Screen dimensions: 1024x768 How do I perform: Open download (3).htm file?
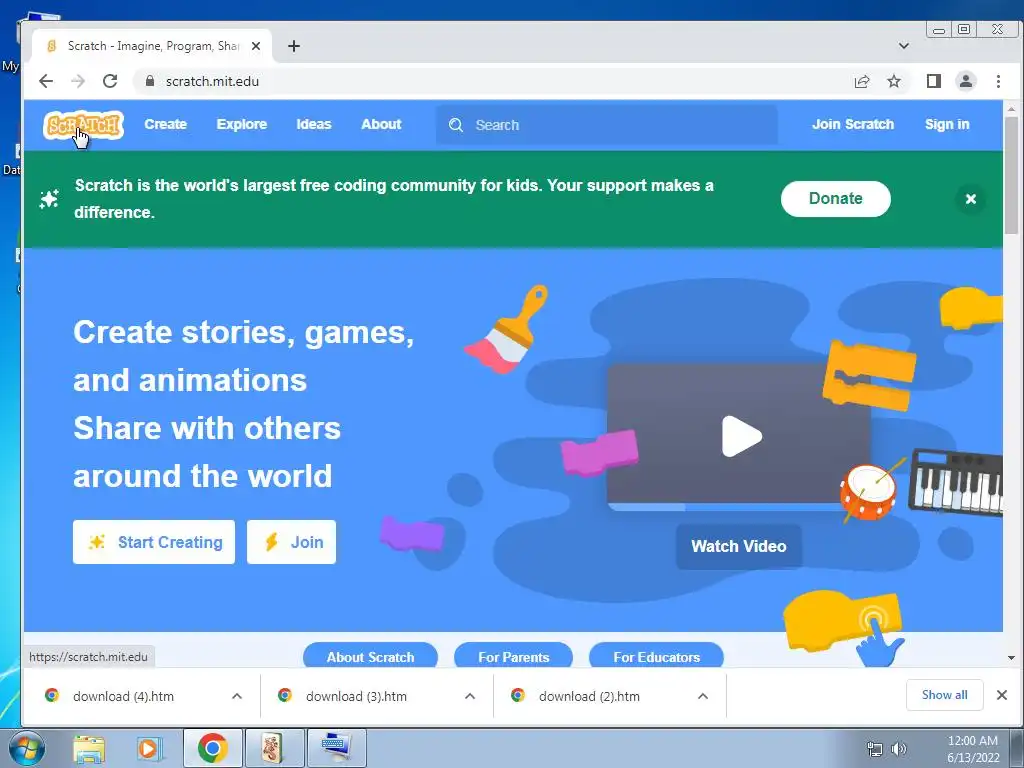click(357, 696)
